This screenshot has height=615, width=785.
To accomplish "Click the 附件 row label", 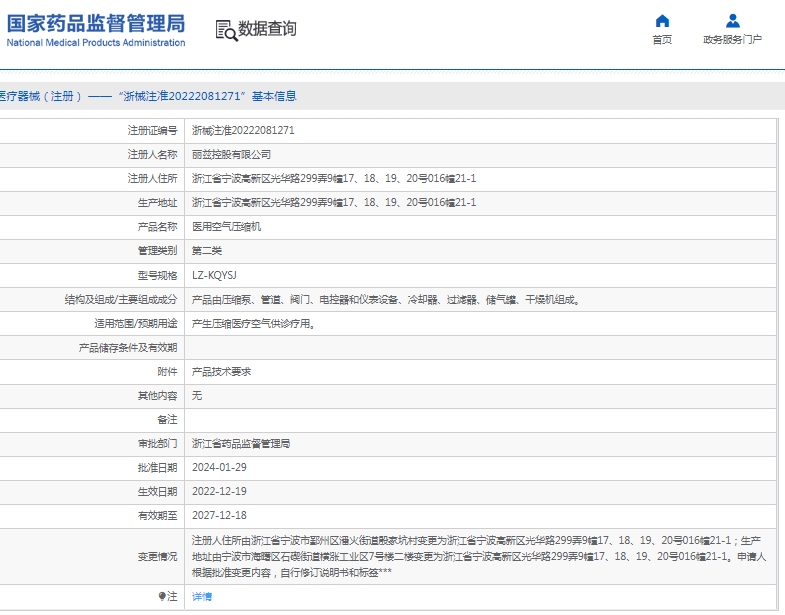I will pos(167,372).
